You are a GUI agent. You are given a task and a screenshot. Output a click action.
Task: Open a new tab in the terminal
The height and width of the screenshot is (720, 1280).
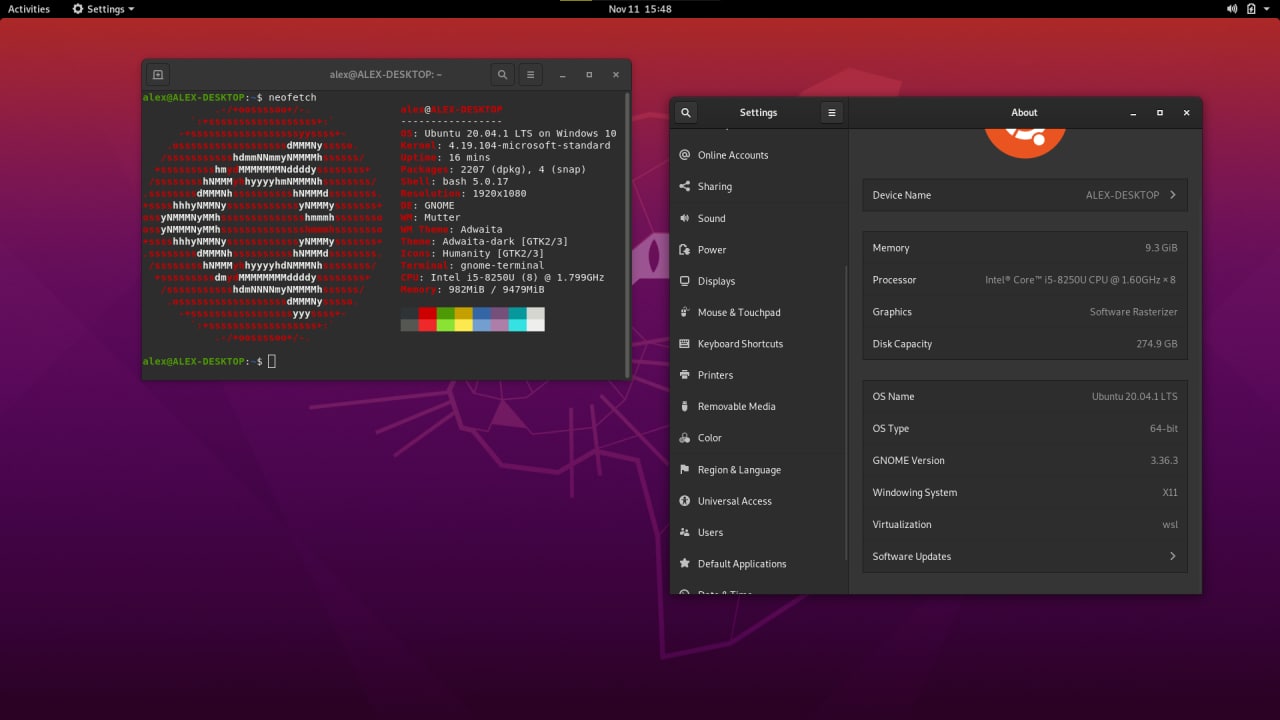(158, 75)
